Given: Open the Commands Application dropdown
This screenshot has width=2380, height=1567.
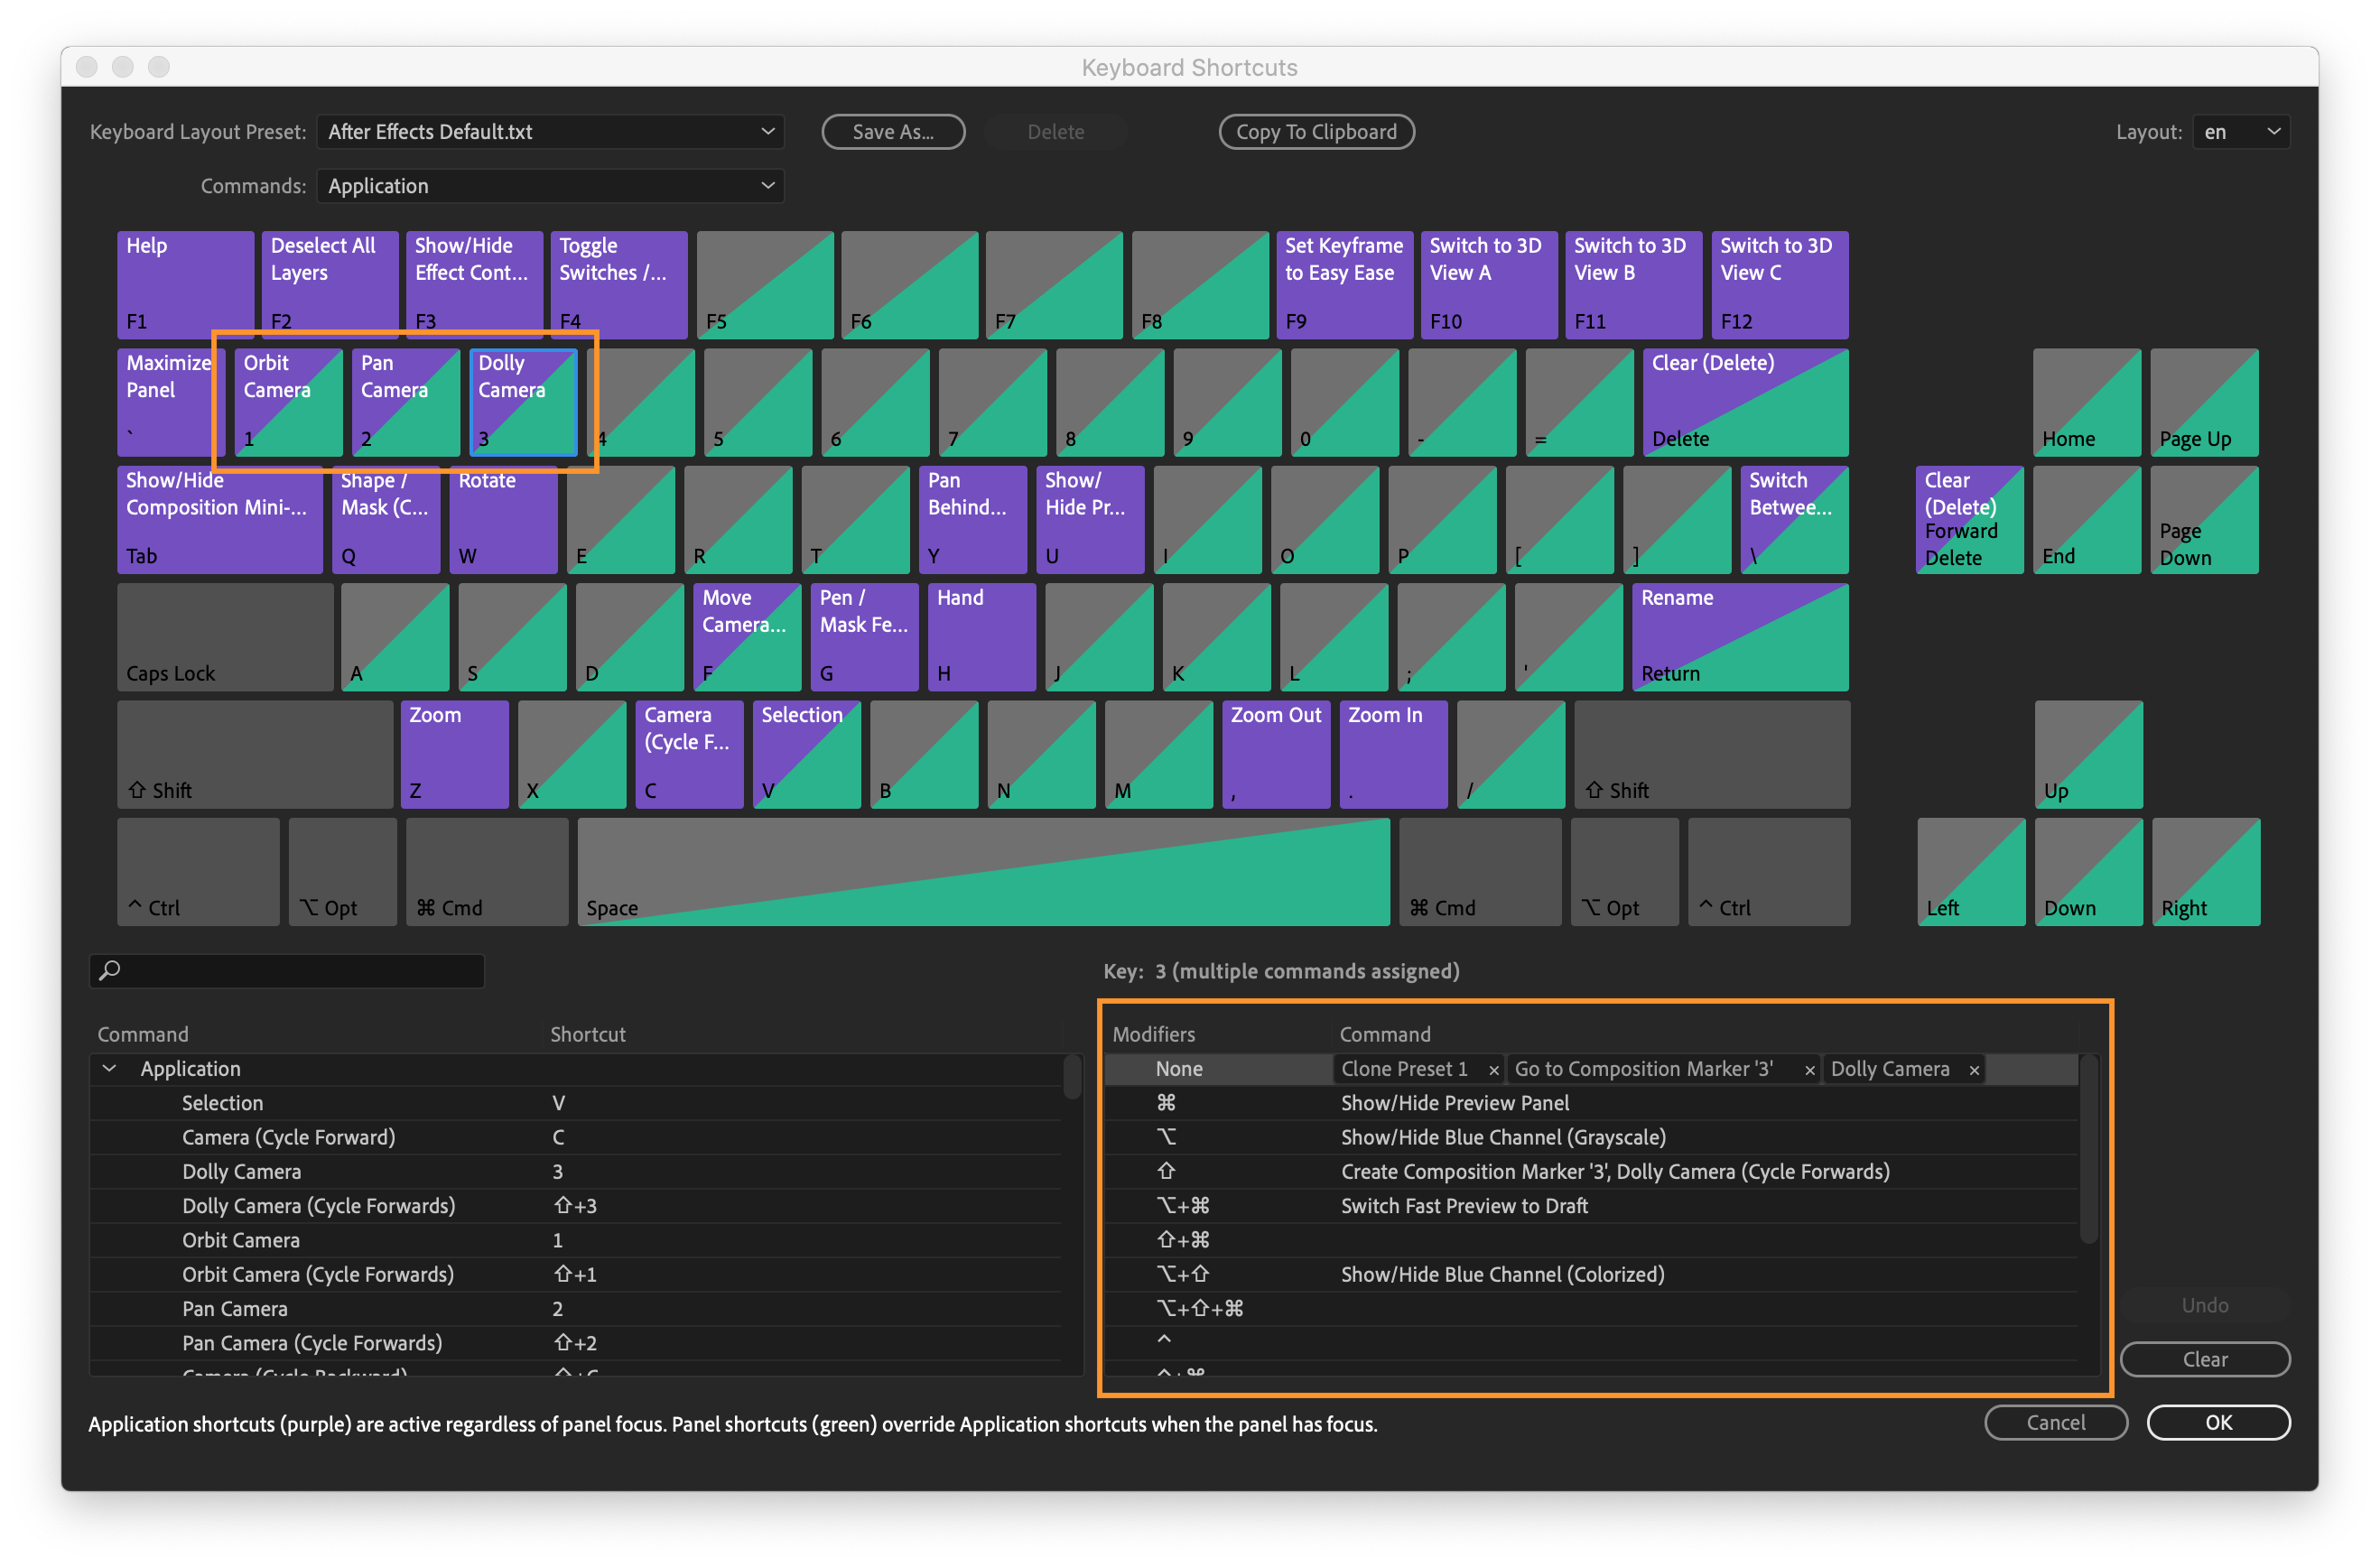Looking at the screenshot, I should (x=550, y=186).
